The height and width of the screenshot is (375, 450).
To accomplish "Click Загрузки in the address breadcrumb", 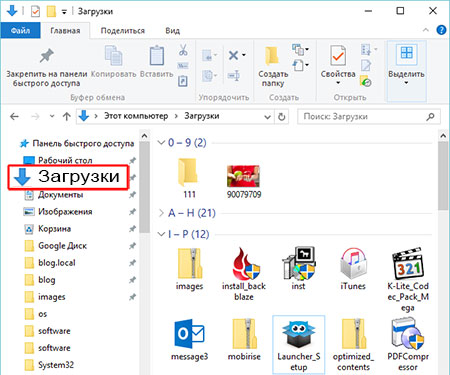I will [202, 116].
